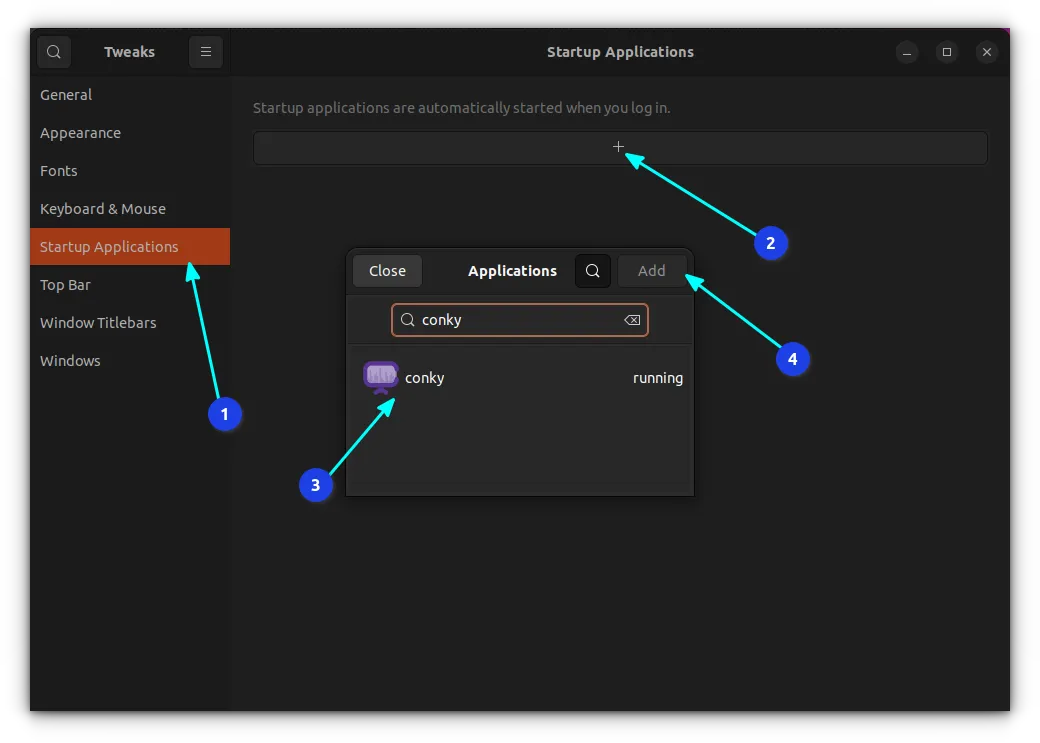
Task: Toggle the search icon in the Applications dialog
Action: (x=592, y=270)
